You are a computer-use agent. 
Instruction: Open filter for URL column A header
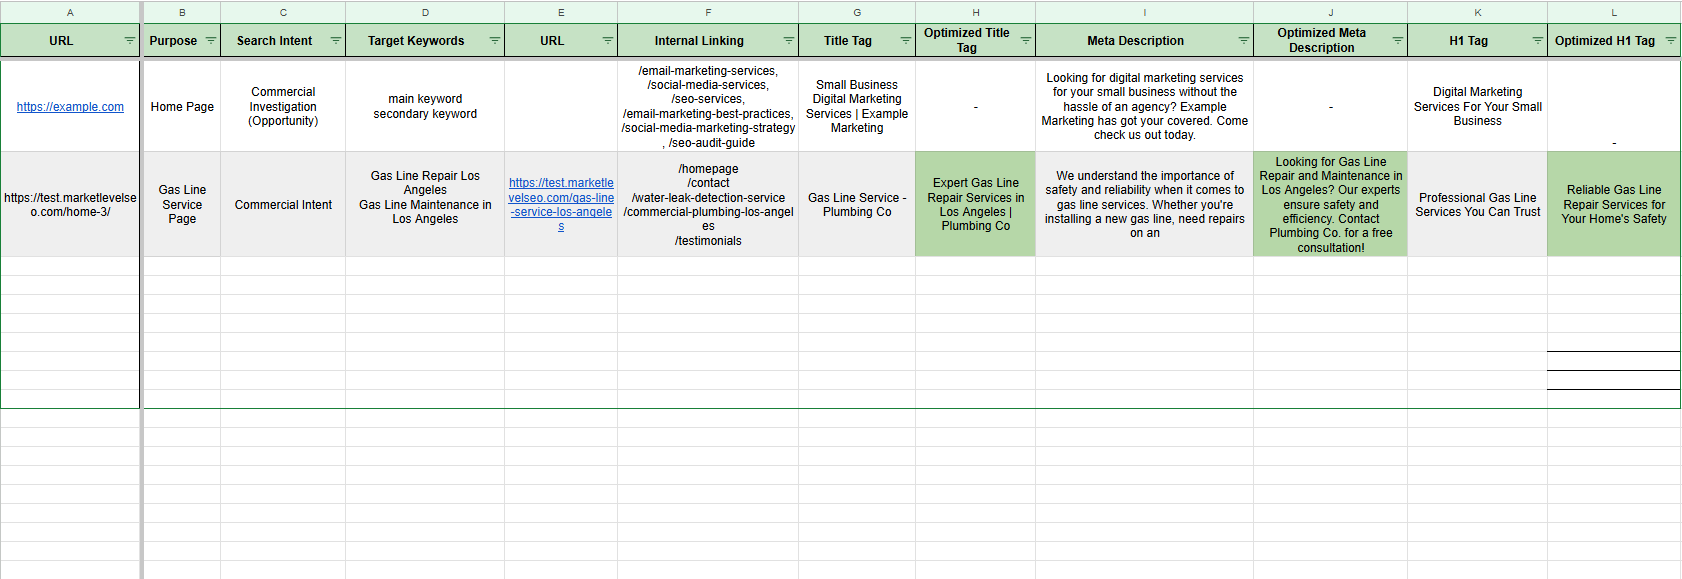129,41
